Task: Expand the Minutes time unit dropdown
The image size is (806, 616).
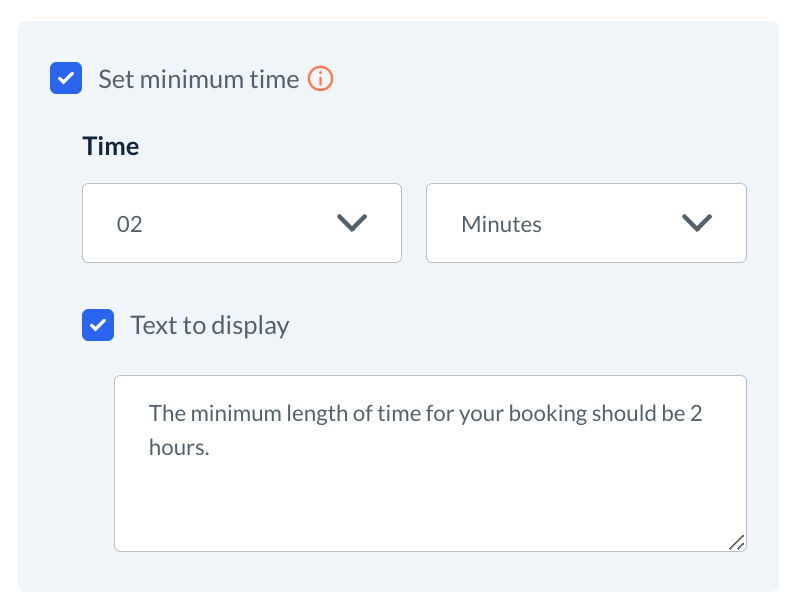Action: tap(586, 223)
